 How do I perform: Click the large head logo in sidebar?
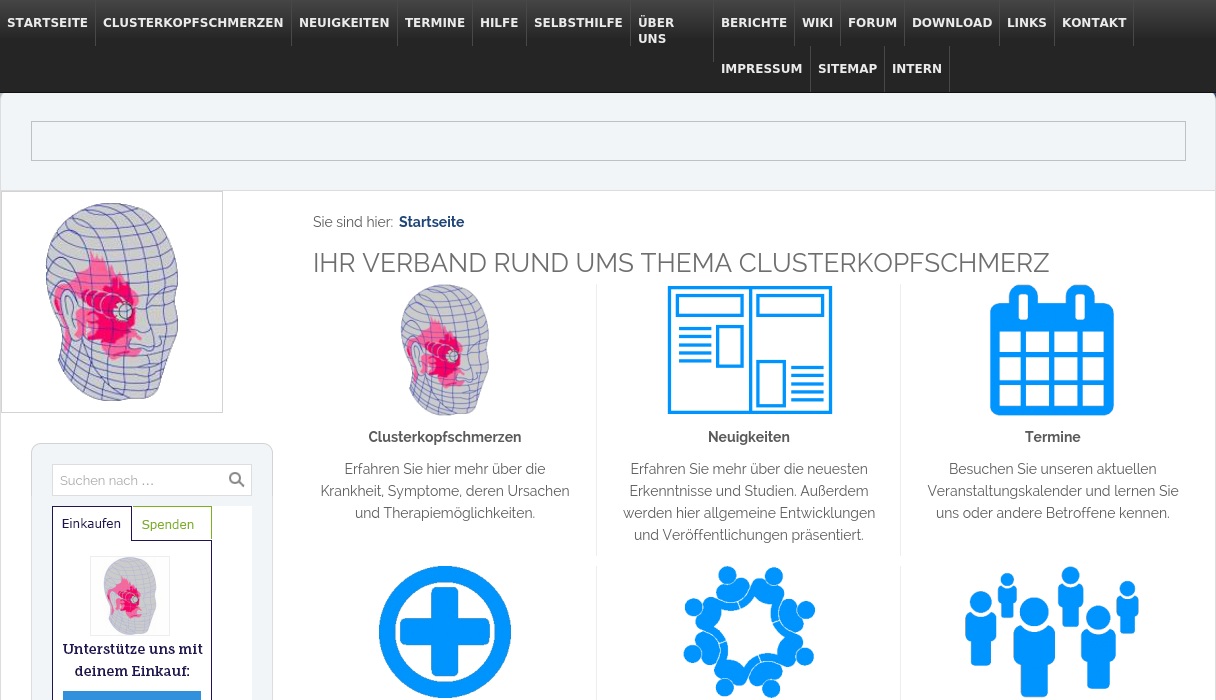click(112, 302)
